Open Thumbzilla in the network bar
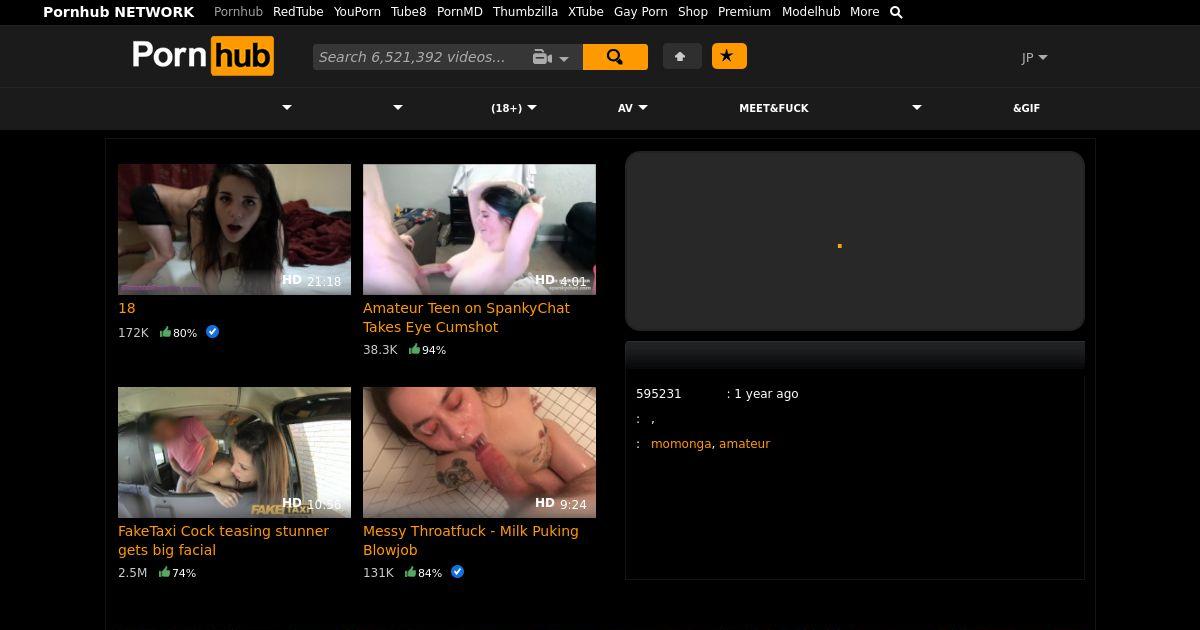The image size is (1200, 630). click(x=525, y=12)
